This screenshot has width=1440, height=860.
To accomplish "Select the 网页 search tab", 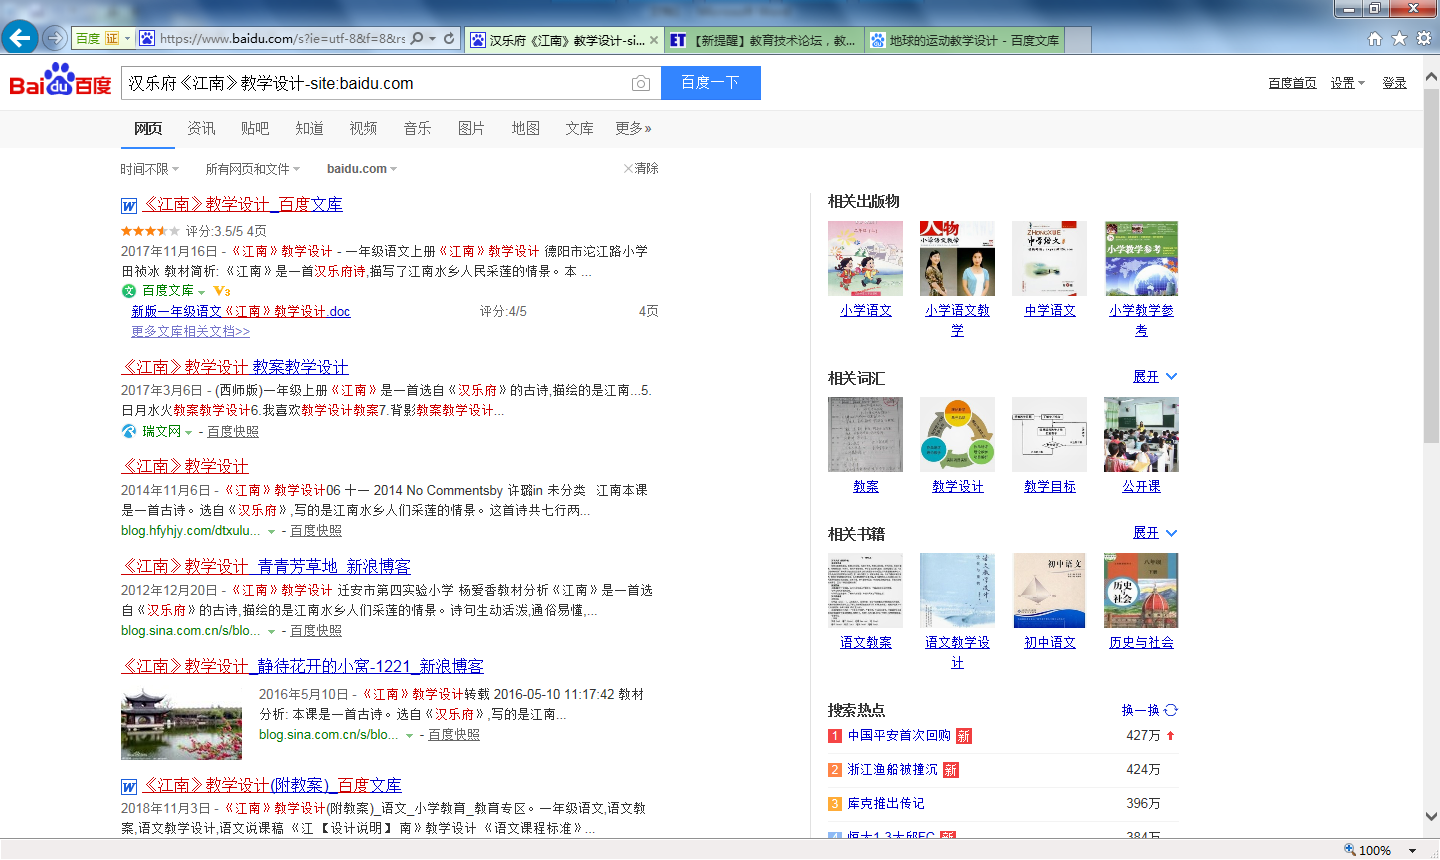I will coord(148,128).
